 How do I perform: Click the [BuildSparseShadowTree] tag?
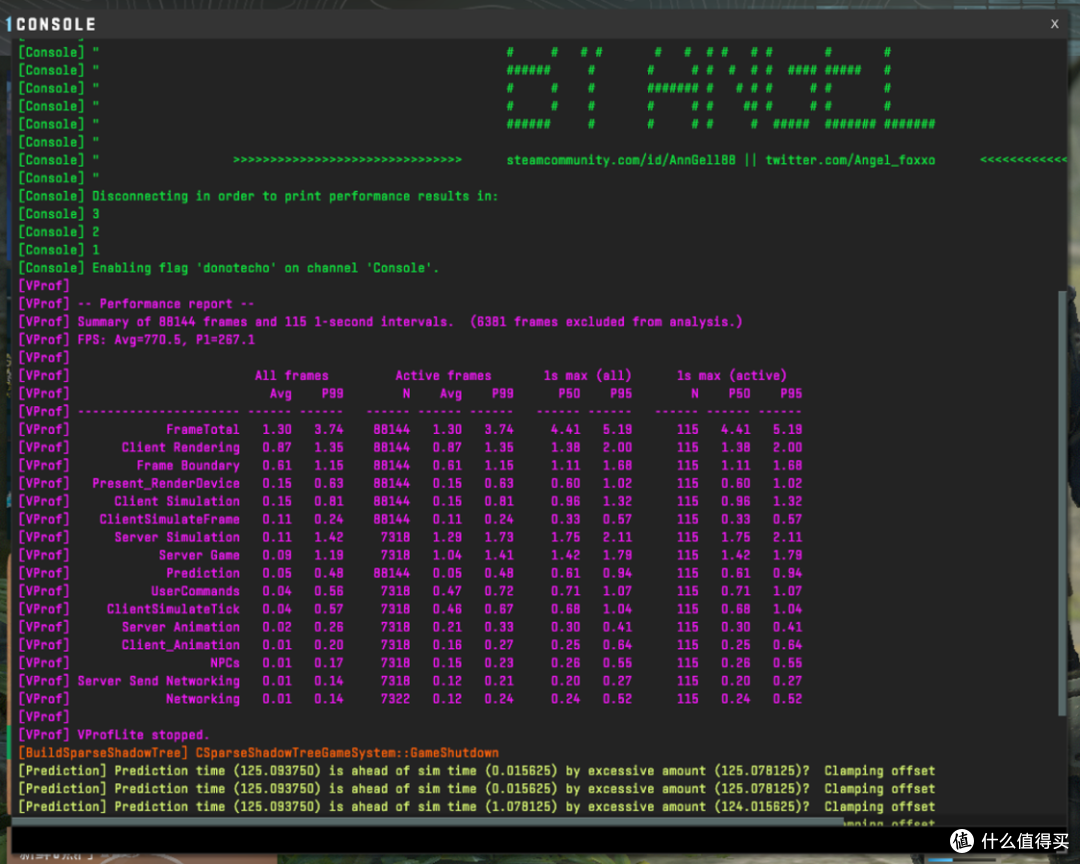[x=103, y=752]
